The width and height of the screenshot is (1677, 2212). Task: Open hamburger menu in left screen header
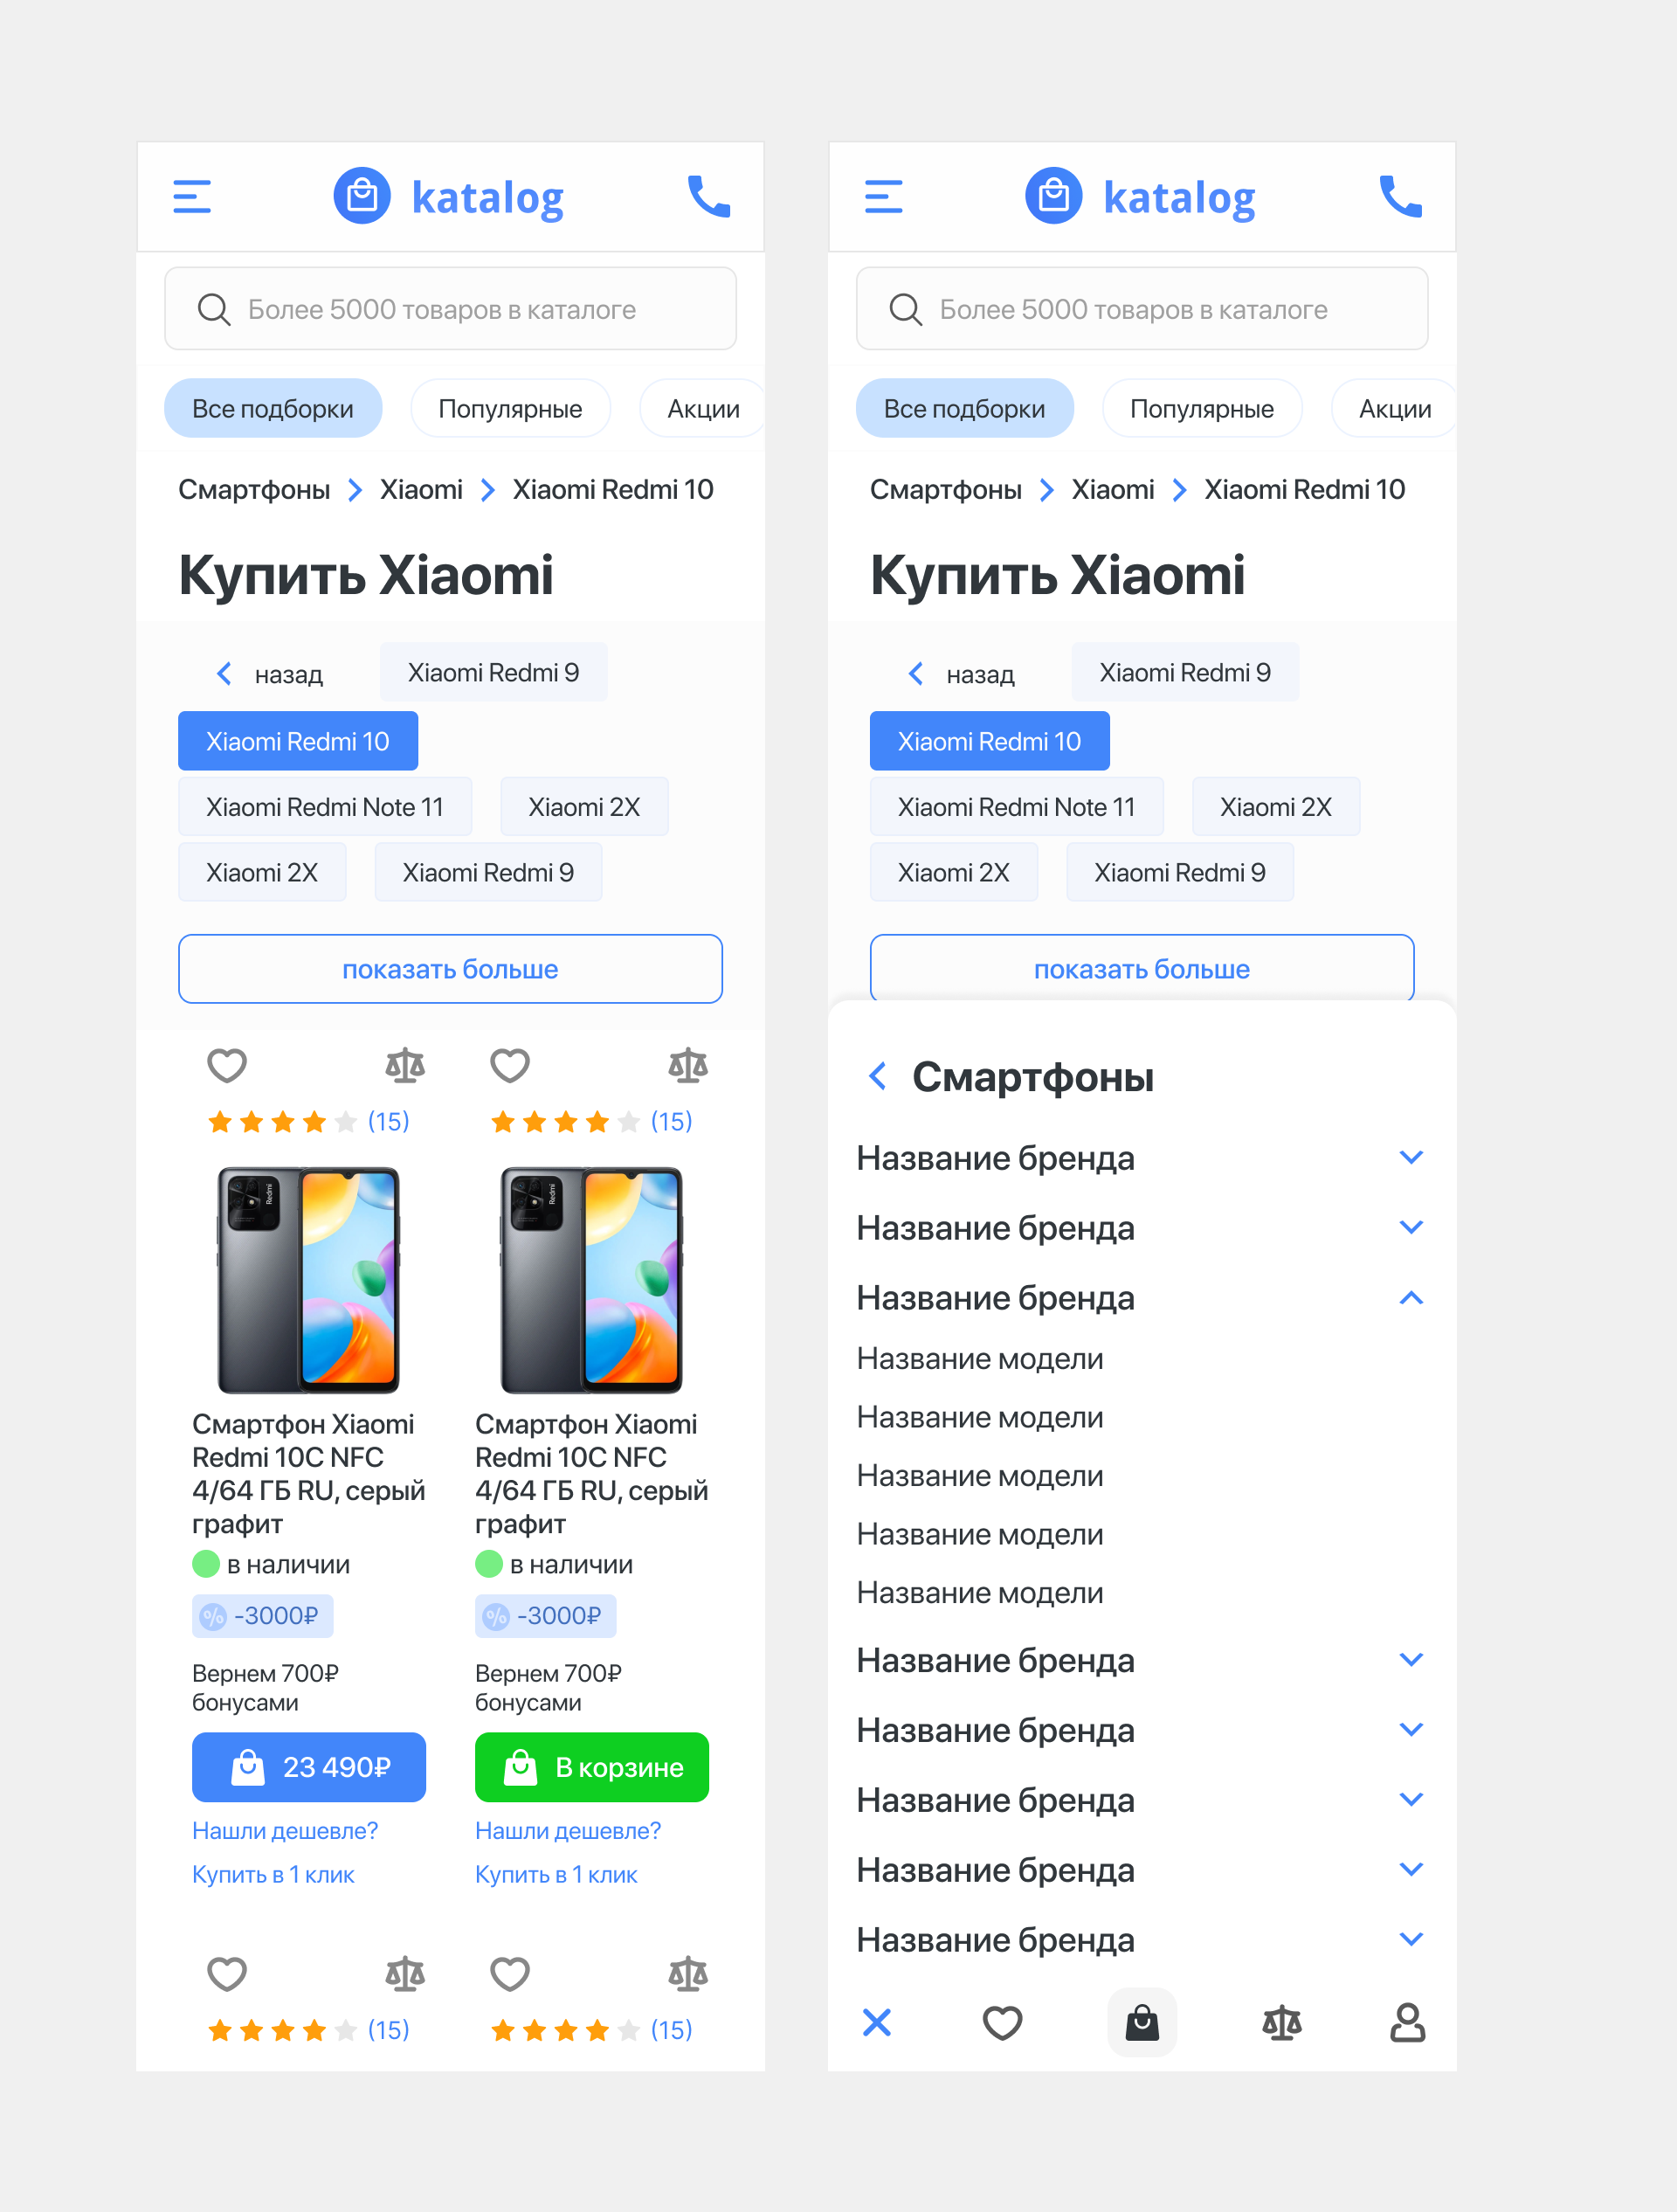192,197
